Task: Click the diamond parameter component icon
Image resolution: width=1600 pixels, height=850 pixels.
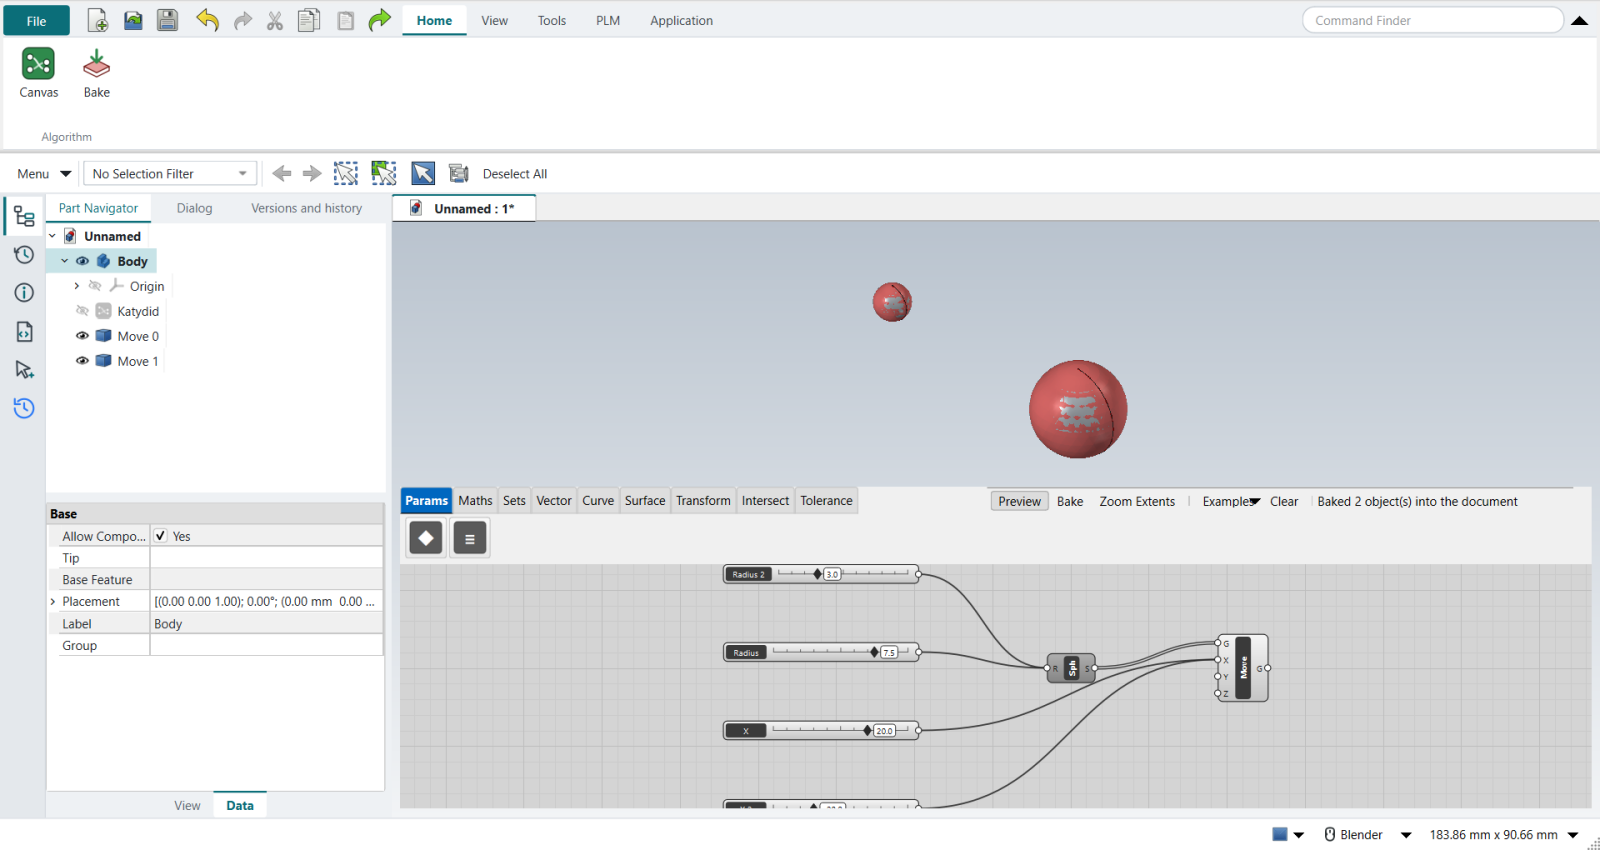Action: tap(426, 538)
